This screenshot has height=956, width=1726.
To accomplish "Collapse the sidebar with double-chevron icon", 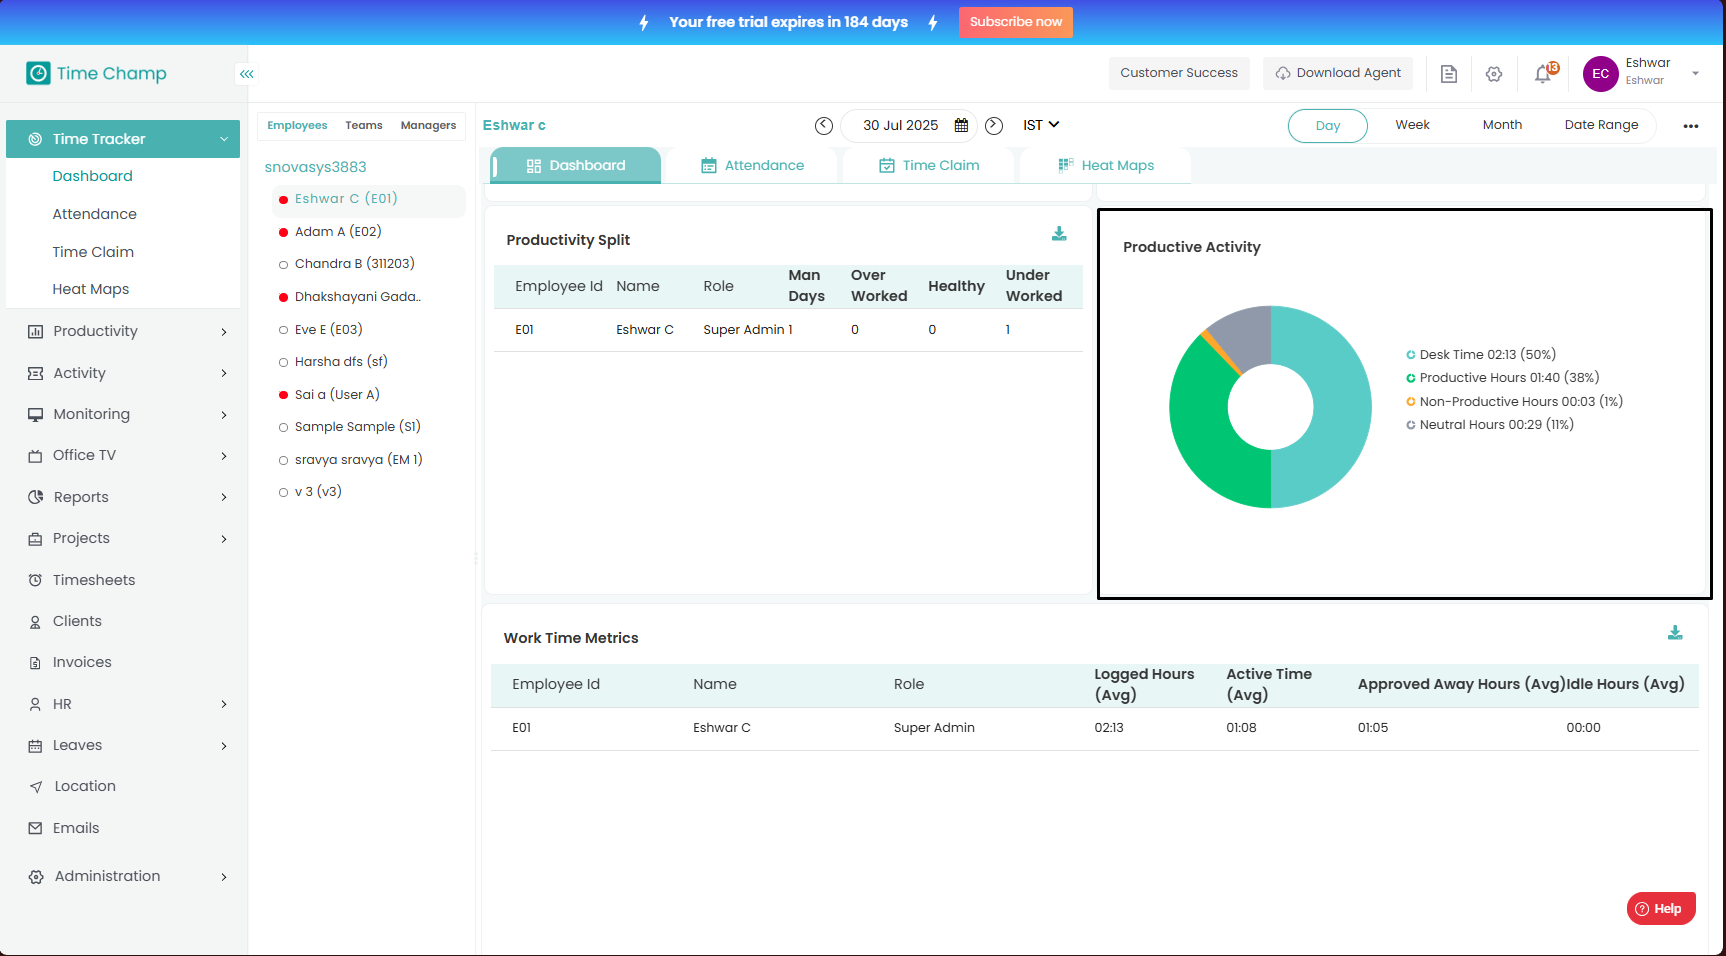I will point(246,74).
